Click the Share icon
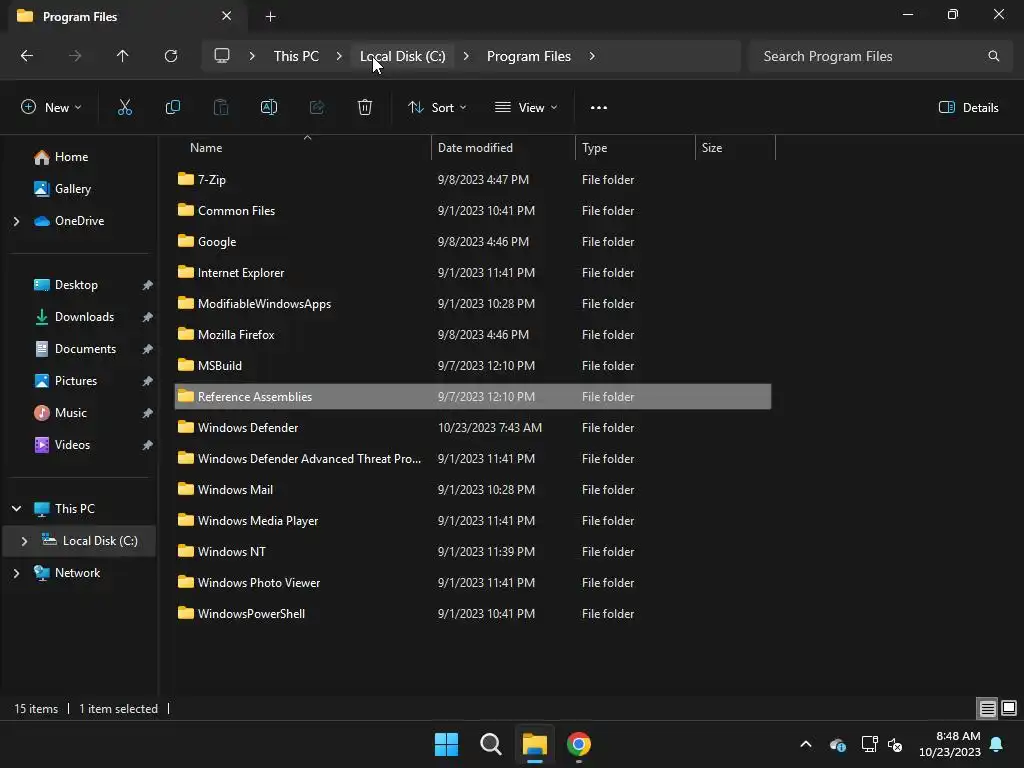Image resolution: width=1024 pixels, height=768 pixels. coord(317,108)
